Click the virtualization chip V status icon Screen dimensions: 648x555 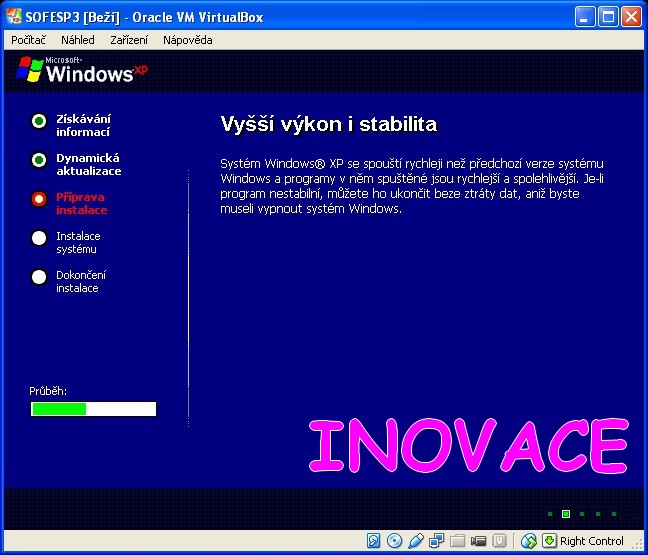click(500, 541)
